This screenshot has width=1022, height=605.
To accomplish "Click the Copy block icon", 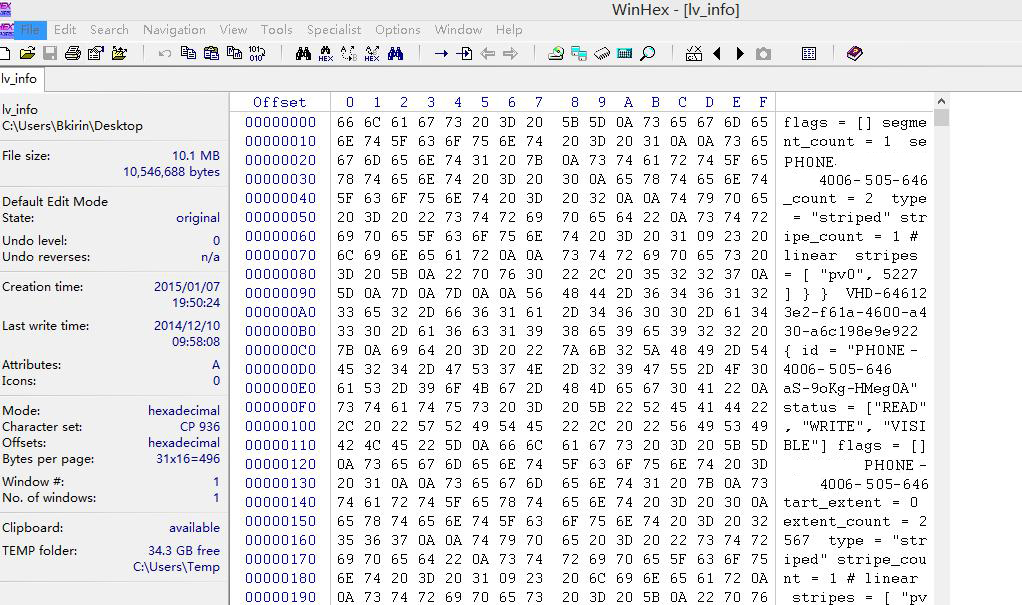I will pyautogui.click(x=188, y=53).
